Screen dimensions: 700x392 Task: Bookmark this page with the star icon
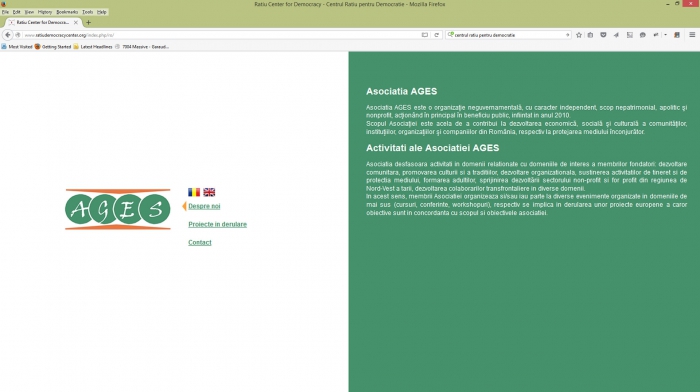[579, 35]
